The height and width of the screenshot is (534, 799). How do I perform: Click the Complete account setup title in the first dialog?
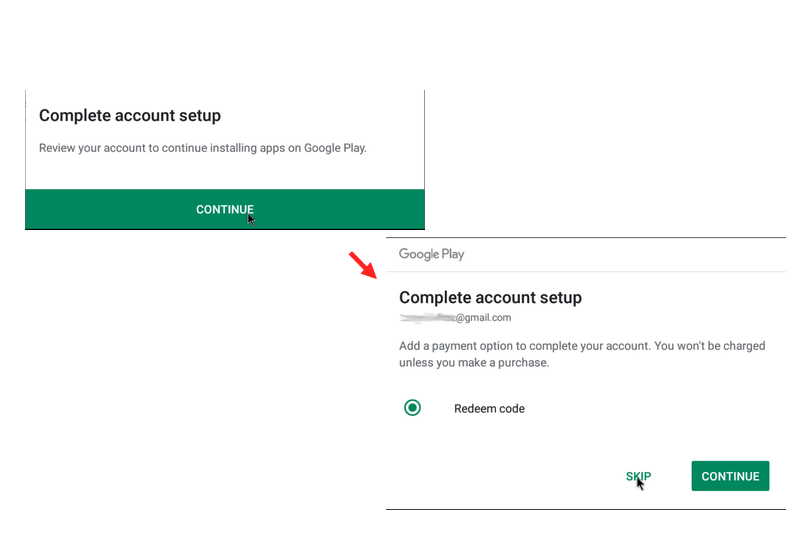tap(130, 116)
